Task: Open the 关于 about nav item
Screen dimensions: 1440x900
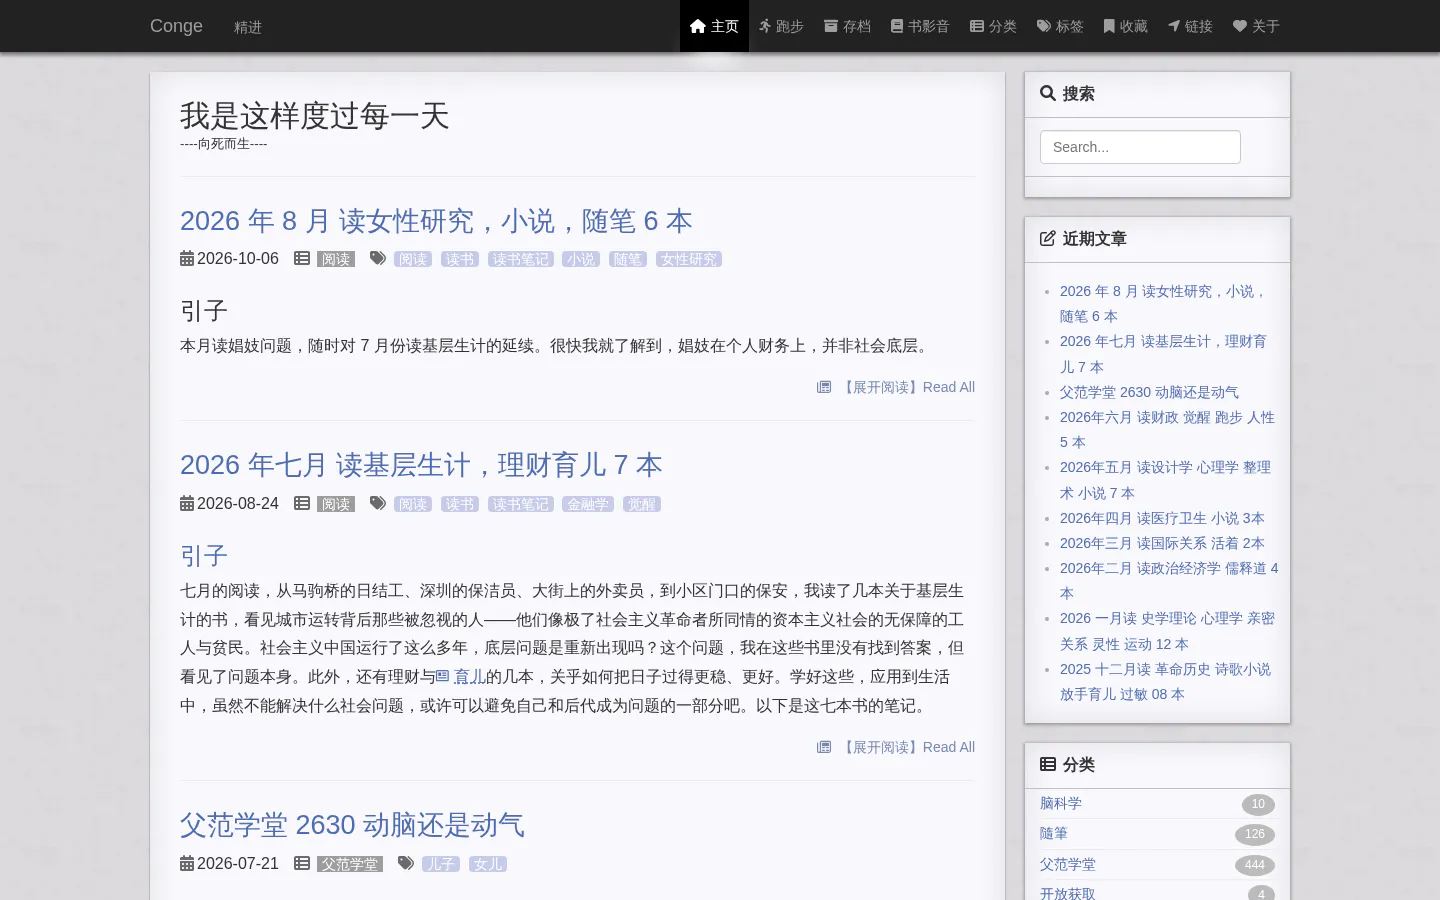Action: pyautogui.click(x=1256, y=26)
